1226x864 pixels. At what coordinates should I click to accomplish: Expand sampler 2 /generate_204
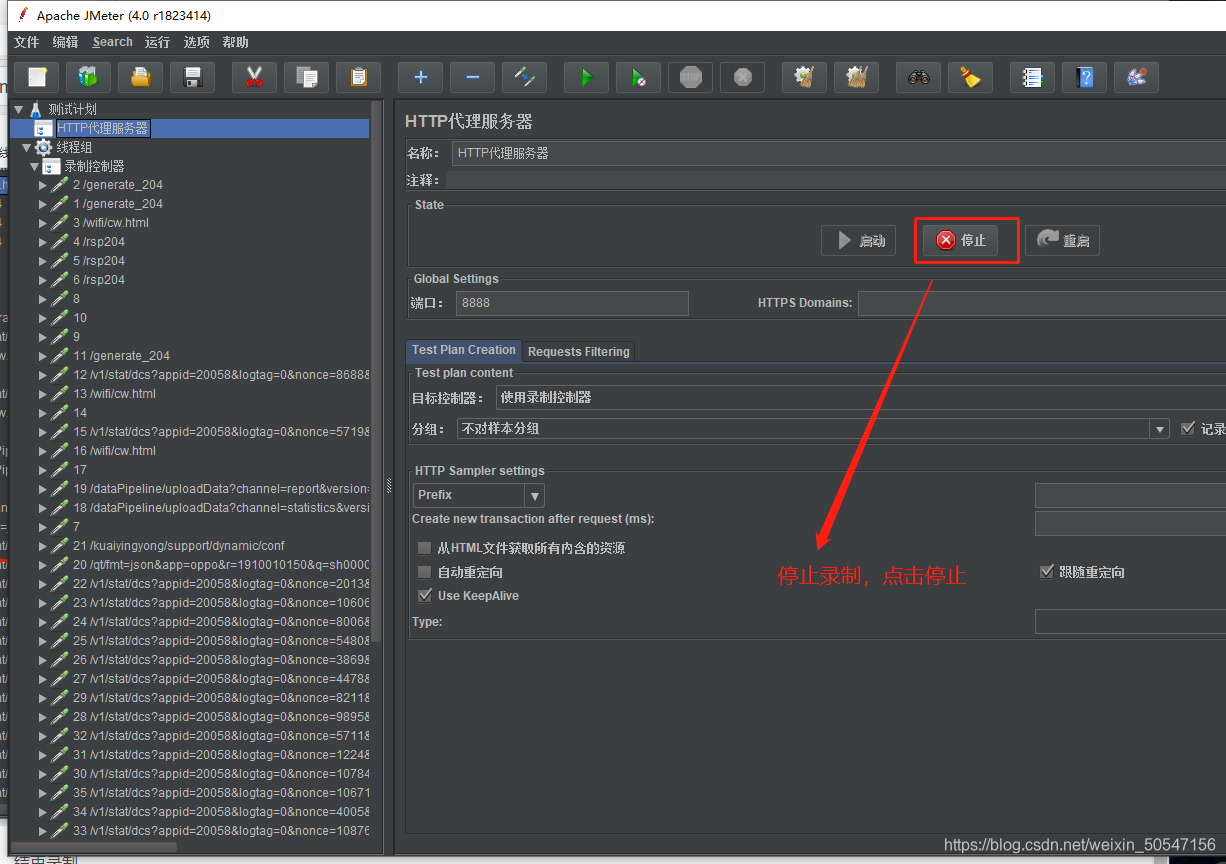43,185
